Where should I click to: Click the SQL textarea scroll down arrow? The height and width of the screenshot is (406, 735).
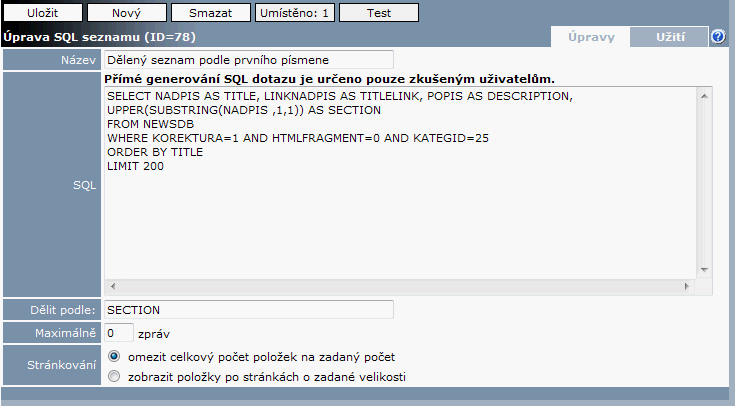[703, 269]
